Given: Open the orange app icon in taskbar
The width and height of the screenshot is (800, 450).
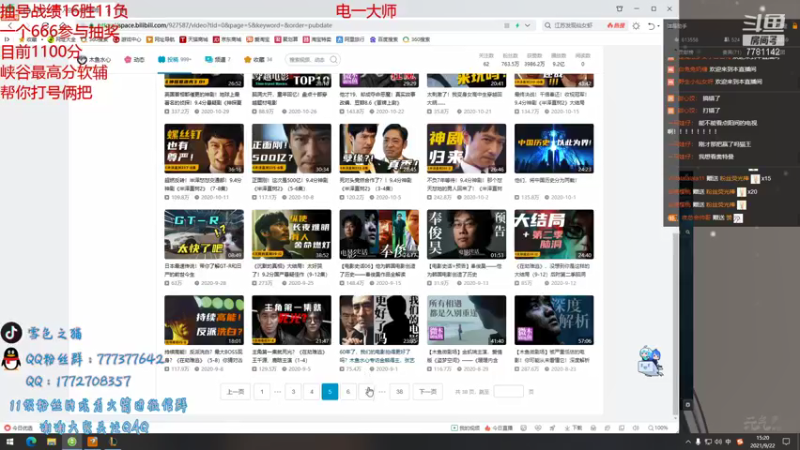Looking at the screenshot, I should [x=92, y=442].
